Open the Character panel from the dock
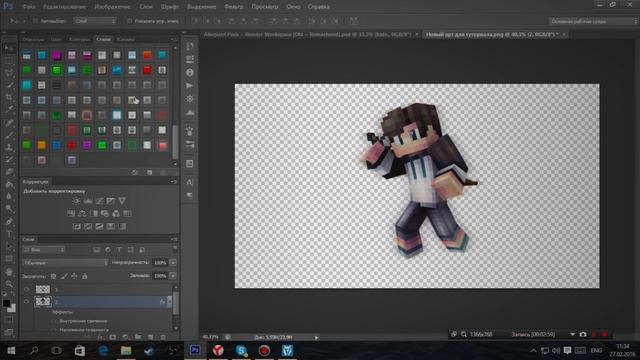The width and height of the screenshot is (640, 360). pyautogui.click(x=190, y=182)
